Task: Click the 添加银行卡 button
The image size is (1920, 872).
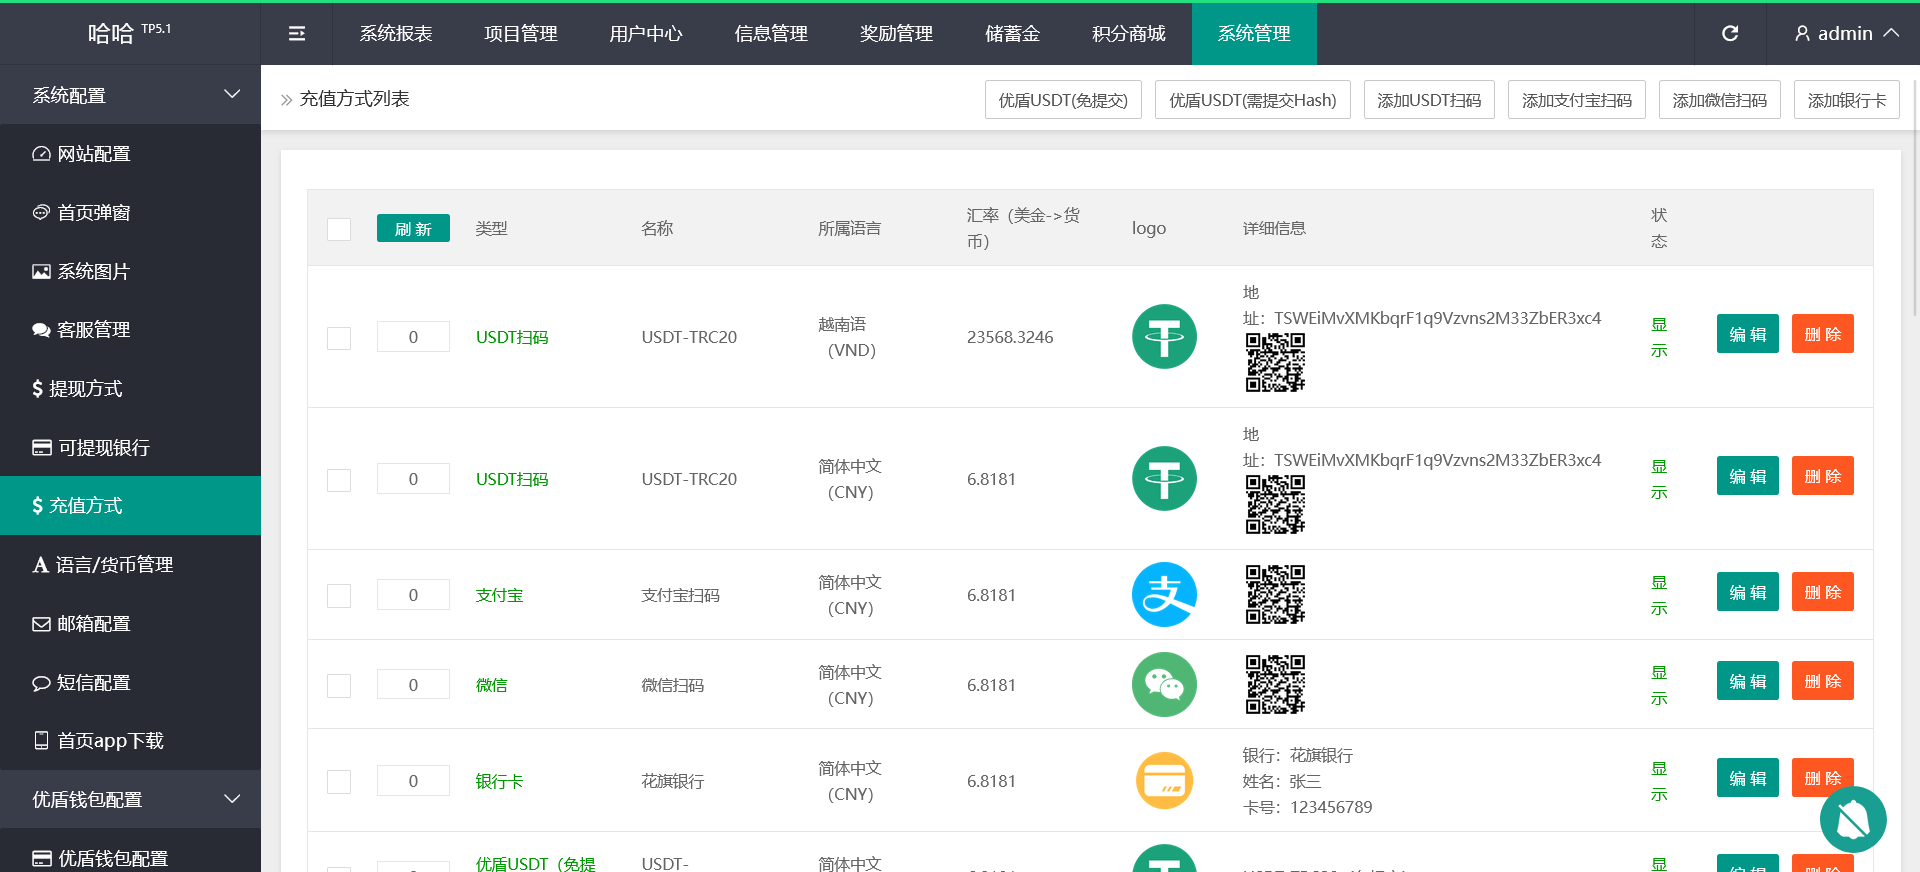Action: [1846, 100]
